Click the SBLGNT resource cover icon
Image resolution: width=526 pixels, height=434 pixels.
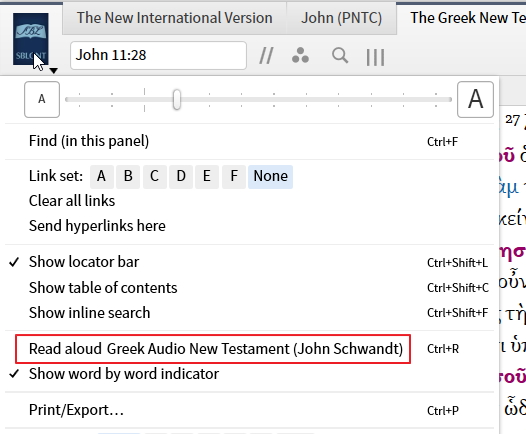[31, 39]
